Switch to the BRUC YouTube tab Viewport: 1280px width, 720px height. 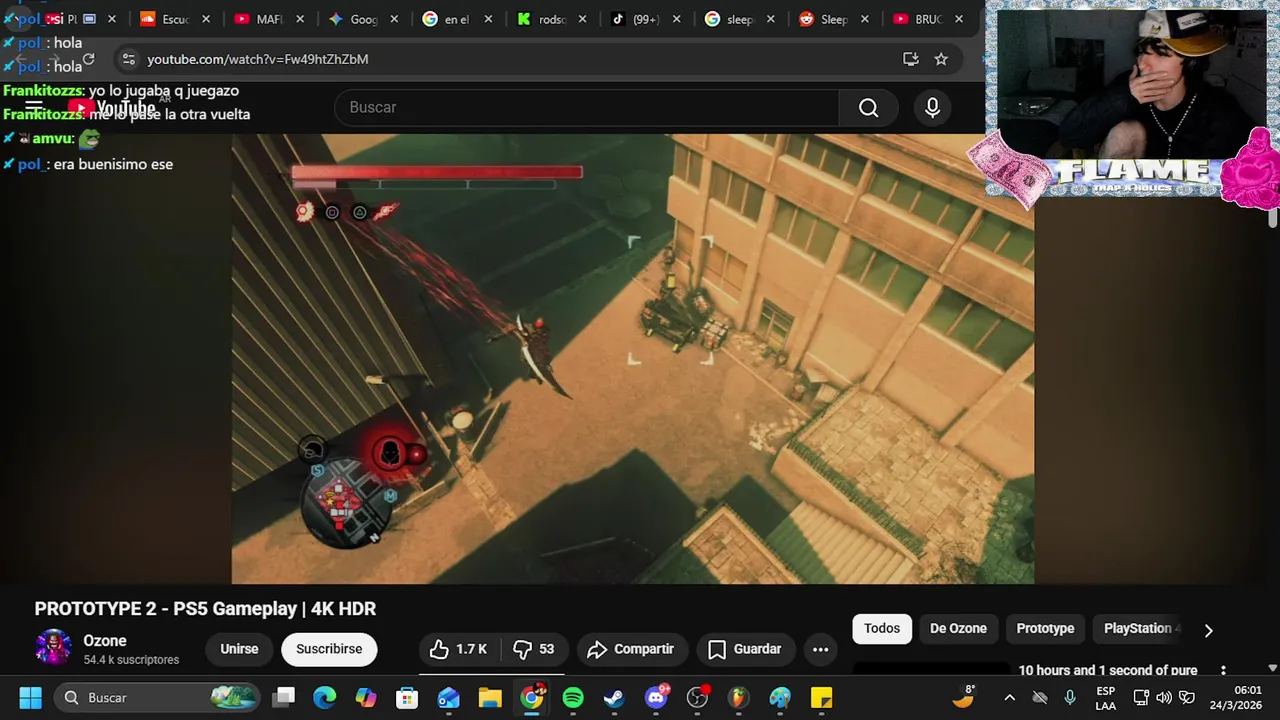coord(928,19)
